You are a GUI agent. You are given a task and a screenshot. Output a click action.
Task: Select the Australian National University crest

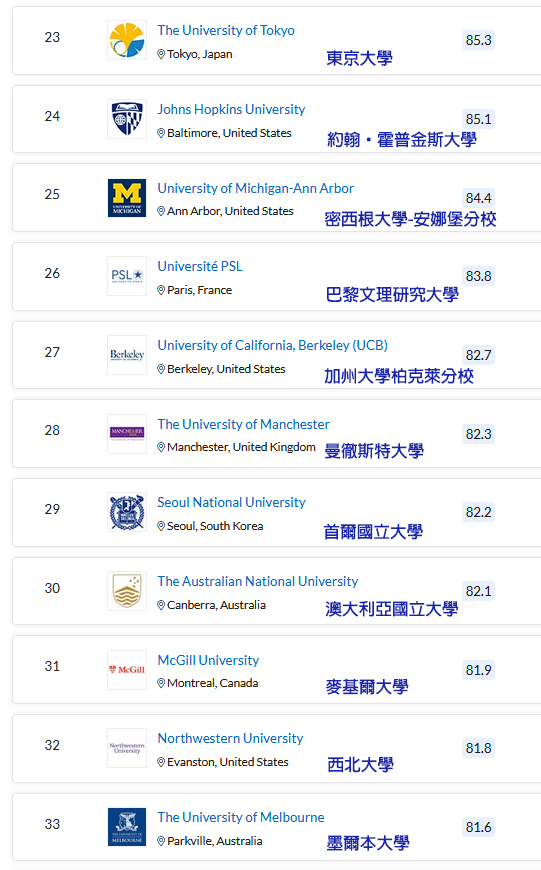tap(127, 591)
